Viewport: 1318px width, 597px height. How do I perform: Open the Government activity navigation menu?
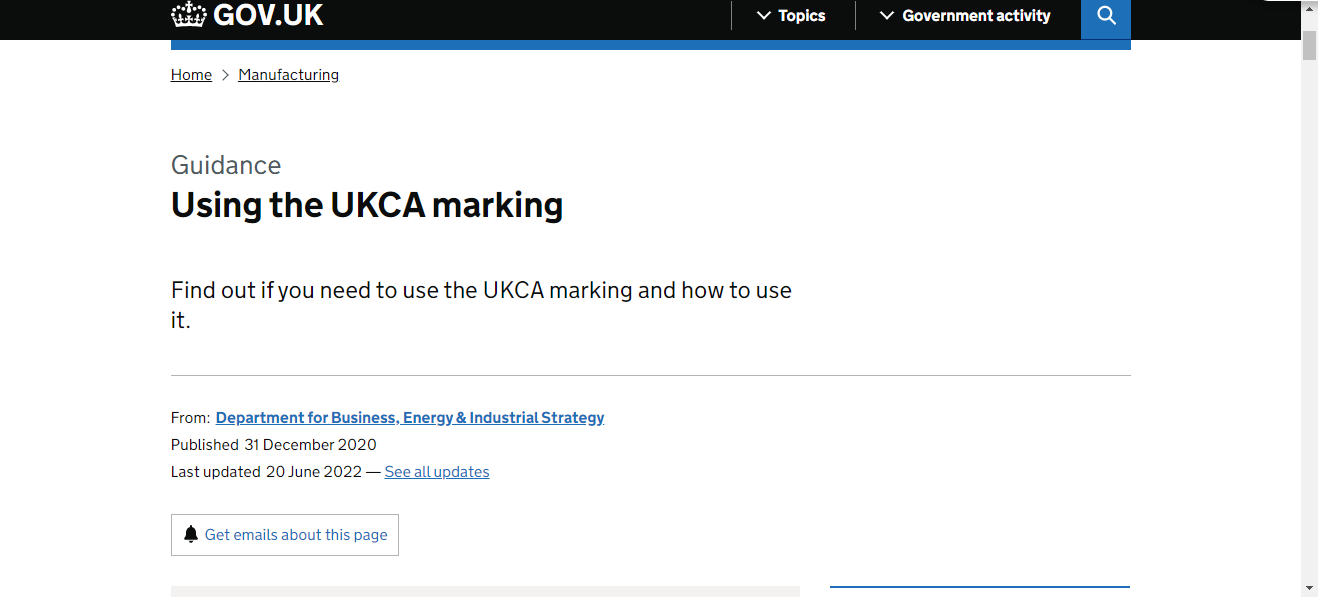(965, 16)
